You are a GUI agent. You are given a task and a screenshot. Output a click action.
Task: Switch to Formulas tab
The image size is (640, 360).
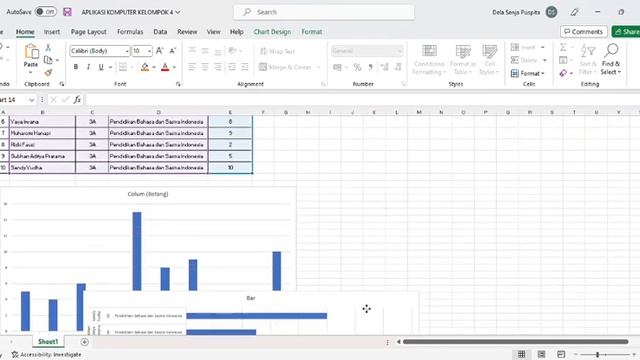[x=130, y=31]
